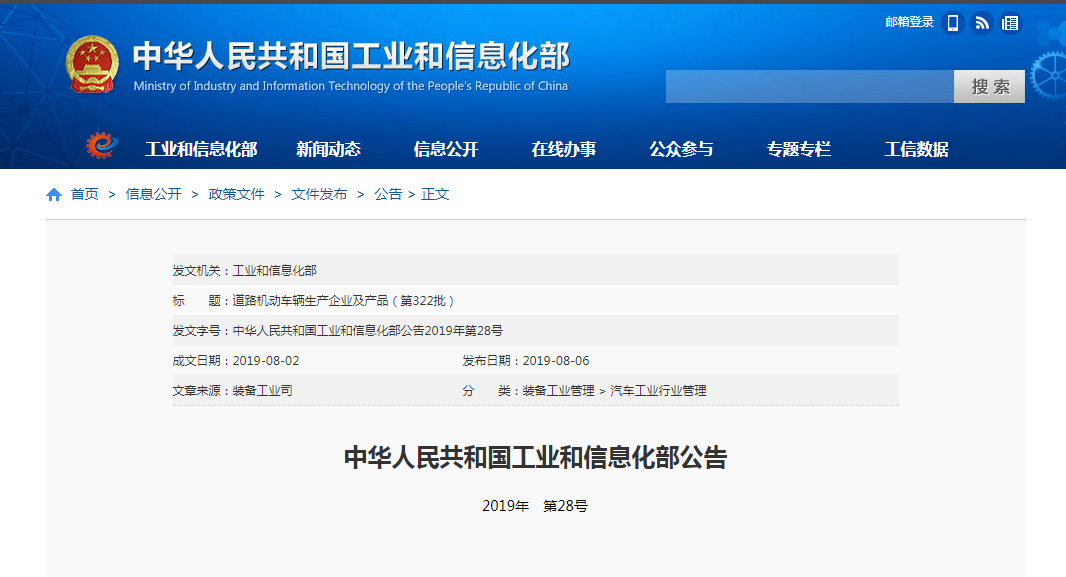Click the national emblem logo
Image resolution: width=1066 pixels, height=577 pixels.
point(92,66)
